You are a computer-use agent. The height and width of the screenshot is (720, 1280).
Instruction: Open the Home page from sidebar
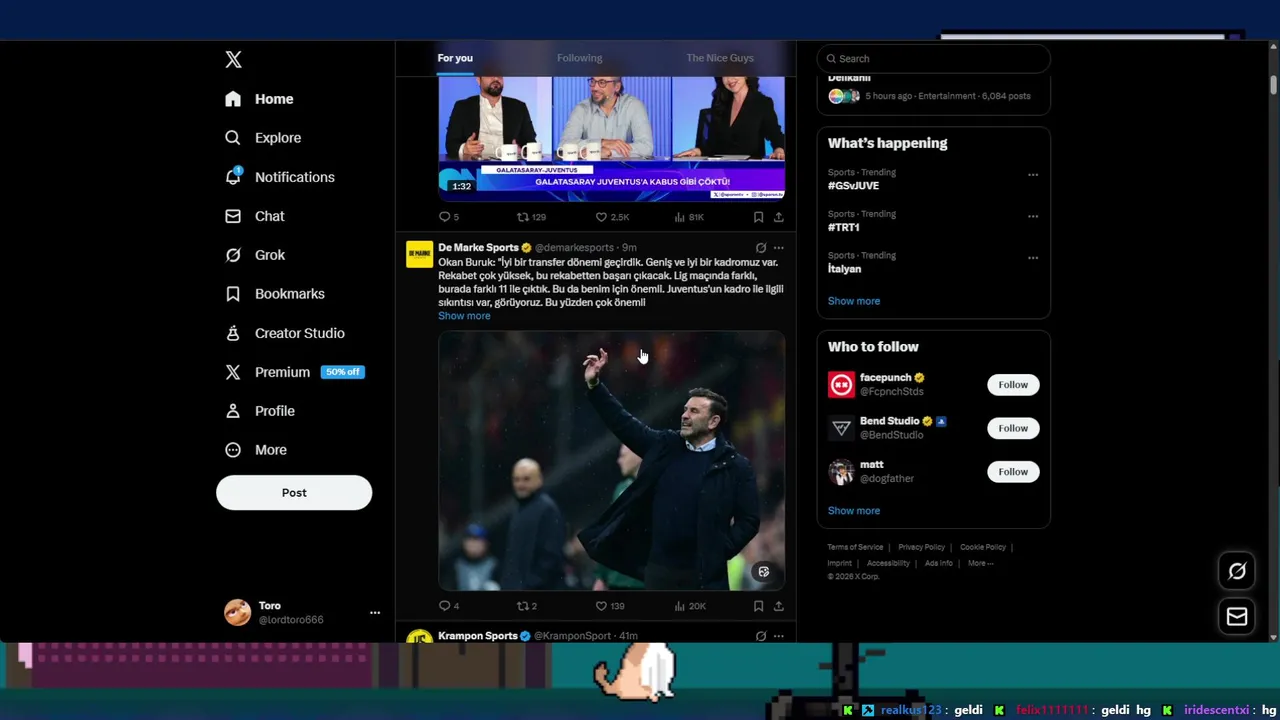(x=260, y=99)
